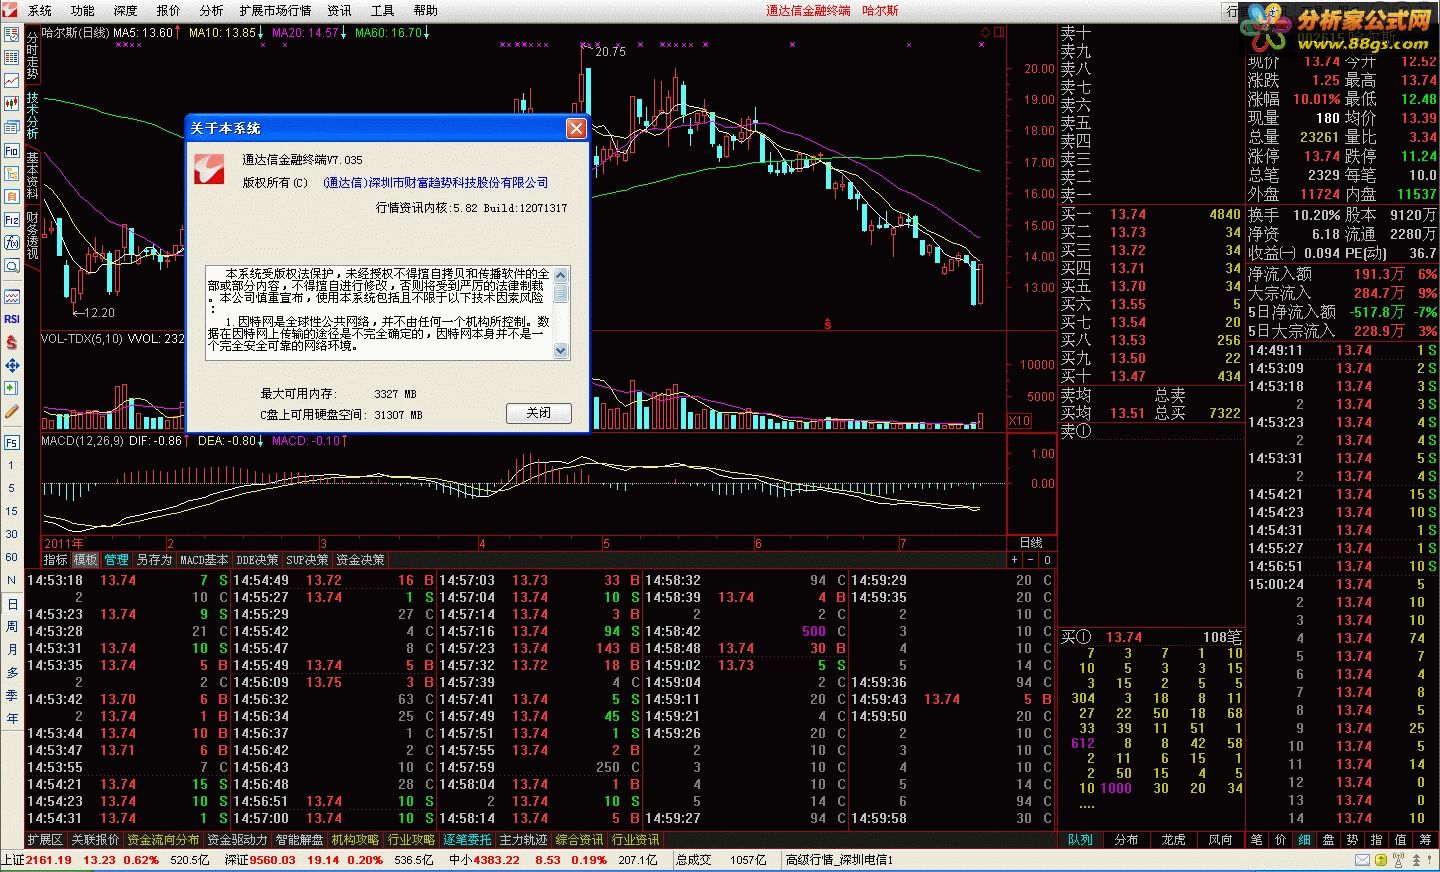Open the envelope mail icon in status bar
The height and width of the screenshot is (872, 1440).
[x=1362, y=860]
